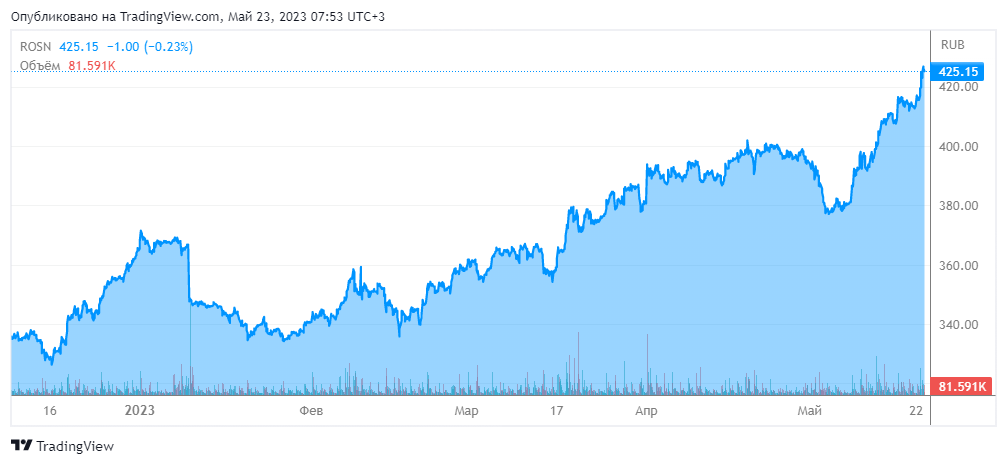The width and height of the screenshot is (1007, 465).
Task: Click the 425.15 price in the legend
Action: point(79,47)
